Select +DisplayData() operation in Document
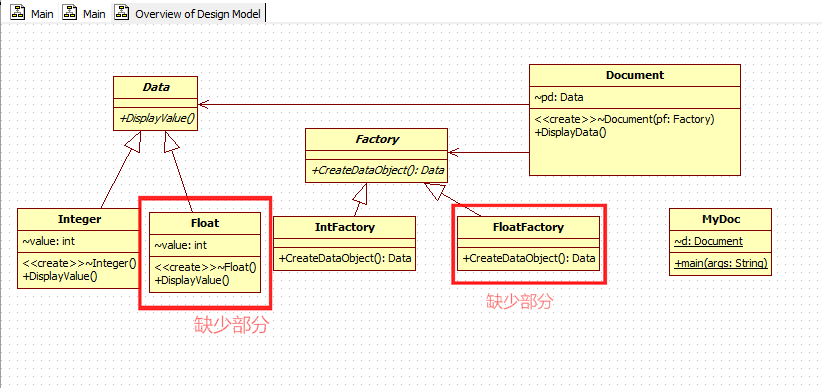 [x=570, y=132]
